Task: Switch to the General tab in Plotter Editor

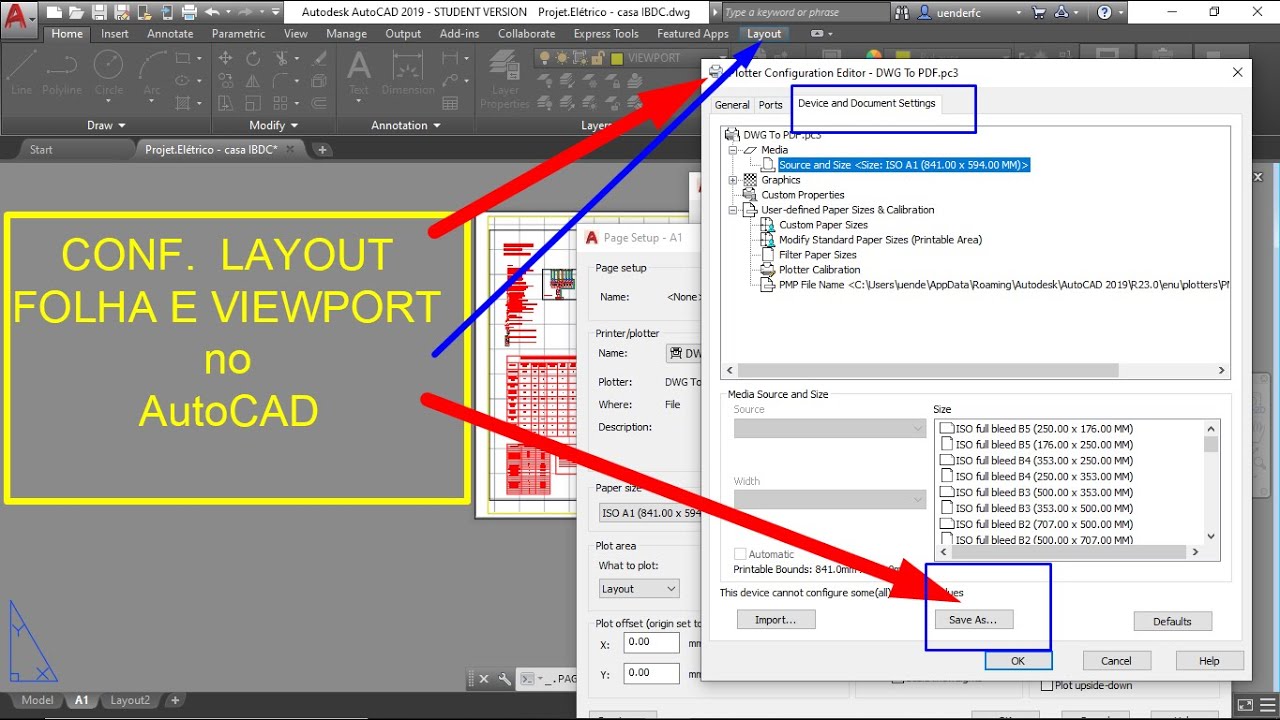Action: [732, 104]
